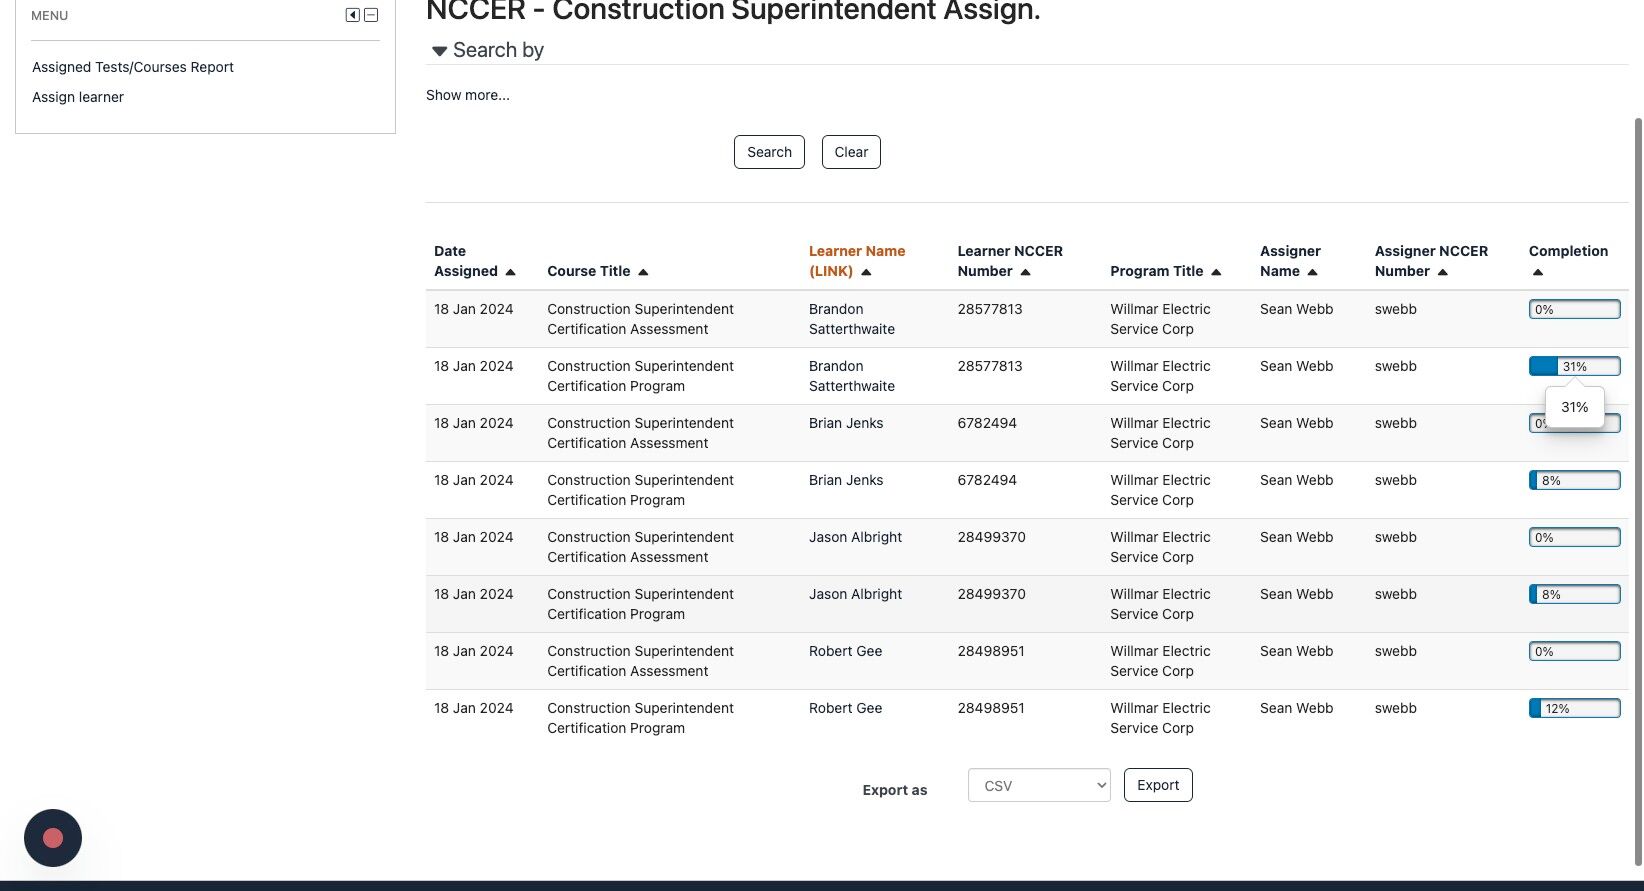Sort by Course Title arrow icon
The image size is (1644, 891).
(643, 272)
